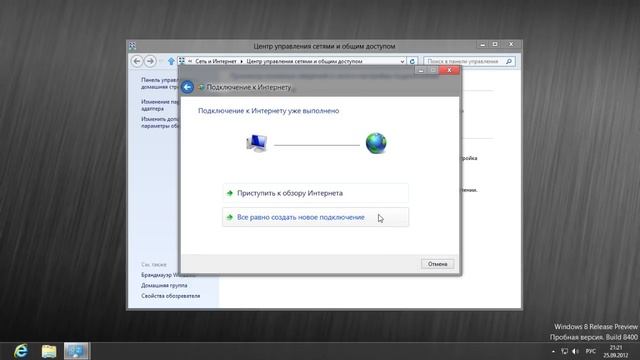This screenshot has height=360, width=640.
Task: Focus the 'Поиск в панели управления' field
Action: pyautogui.click(x=469, y=61)
